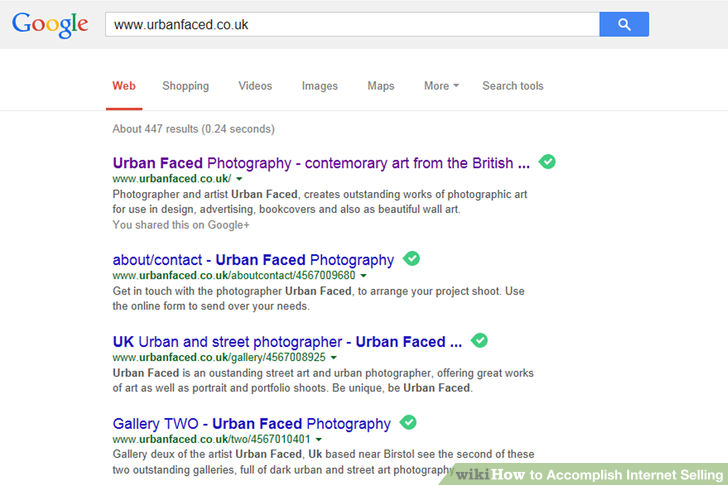728x485 pixels.
Task: Open about/contact - Urban Faced Photography link
Action: click(253, 260)
